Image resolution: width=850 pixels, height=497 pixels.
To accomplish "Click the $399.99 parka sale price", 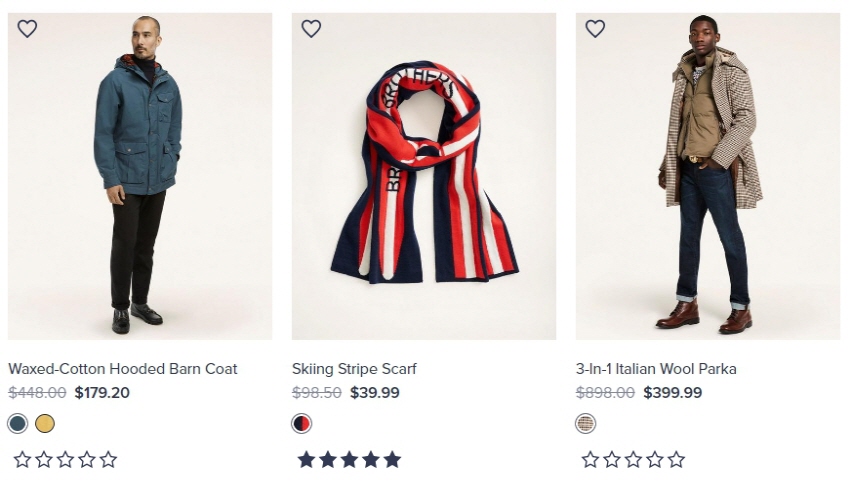I will [672, 393].
